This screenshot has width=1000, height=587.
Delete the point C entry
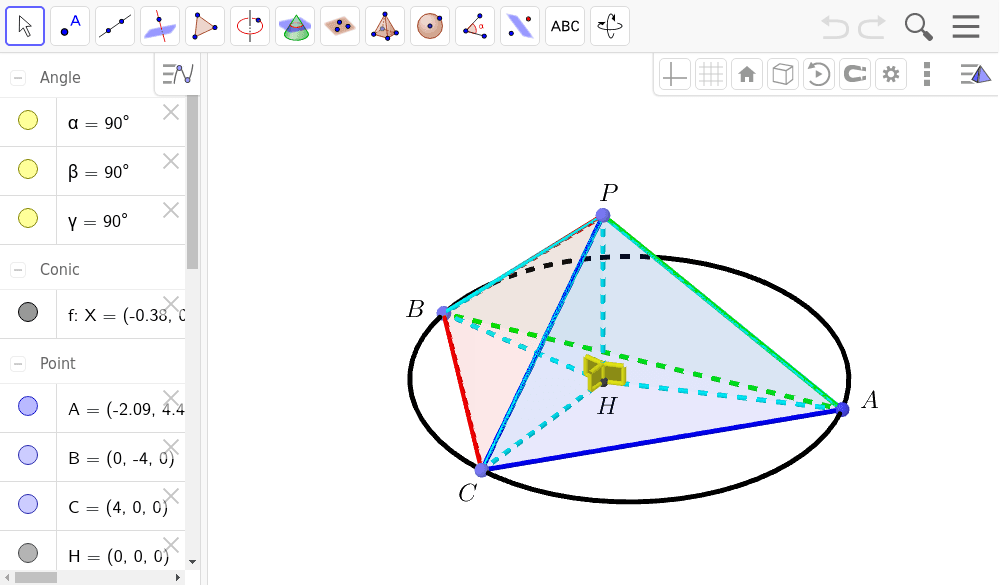[x=171, y=496]
